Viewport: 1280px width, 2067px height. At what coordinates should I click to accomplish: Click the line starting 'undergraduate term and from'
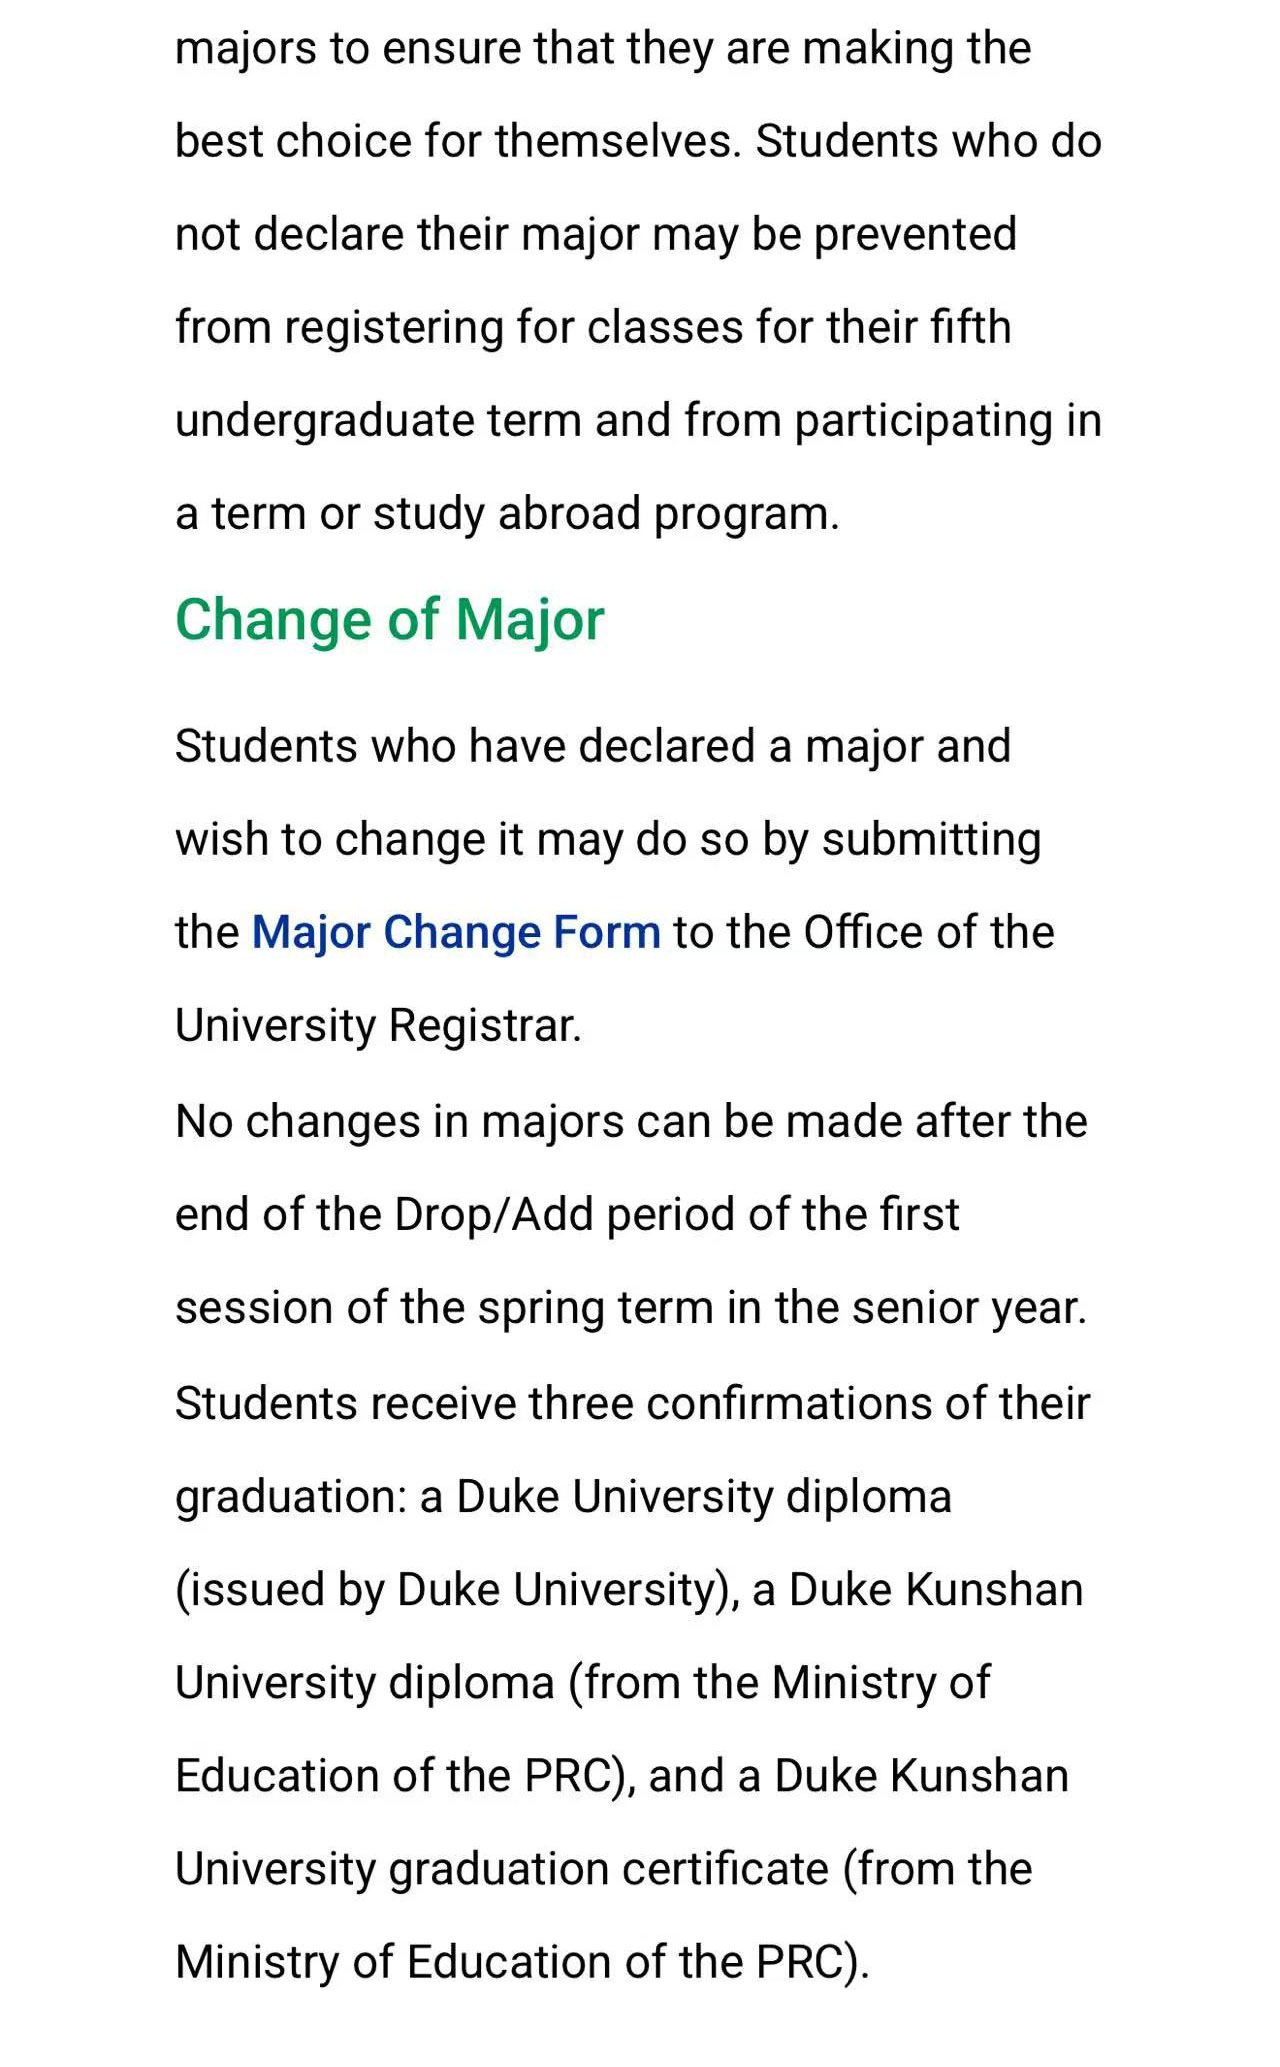coord(638,421)
